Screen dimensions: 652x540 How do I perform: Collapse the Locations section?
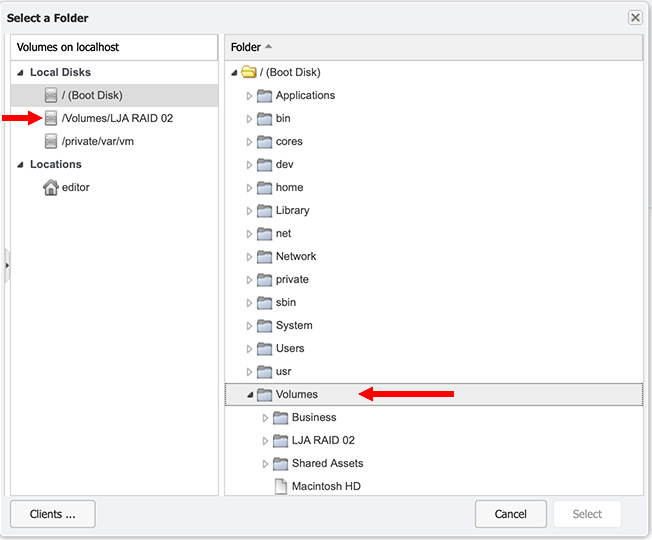click(20, 165)
